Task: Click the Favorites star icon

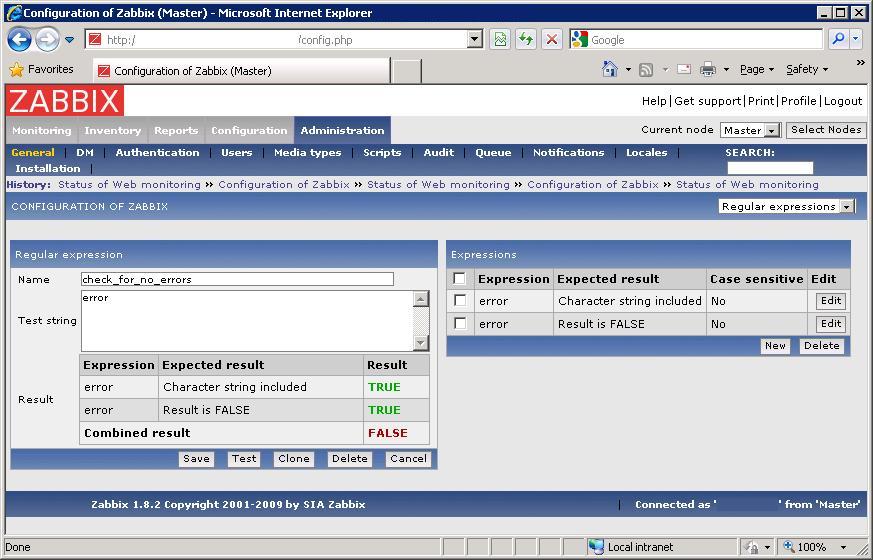Action: coord(17,70)
